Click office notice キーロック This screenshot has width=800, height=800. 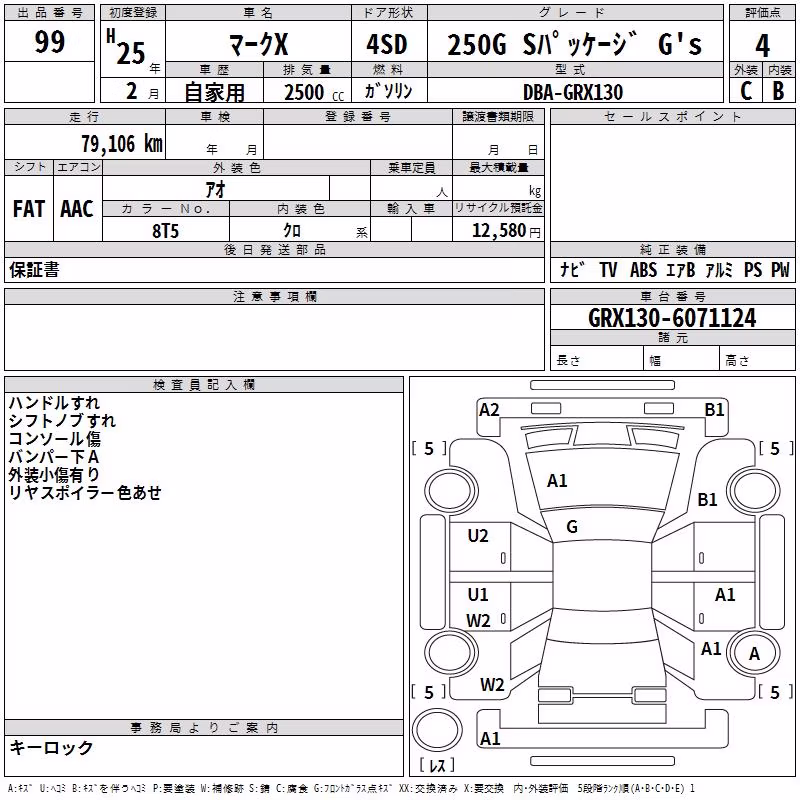[51, 747]
